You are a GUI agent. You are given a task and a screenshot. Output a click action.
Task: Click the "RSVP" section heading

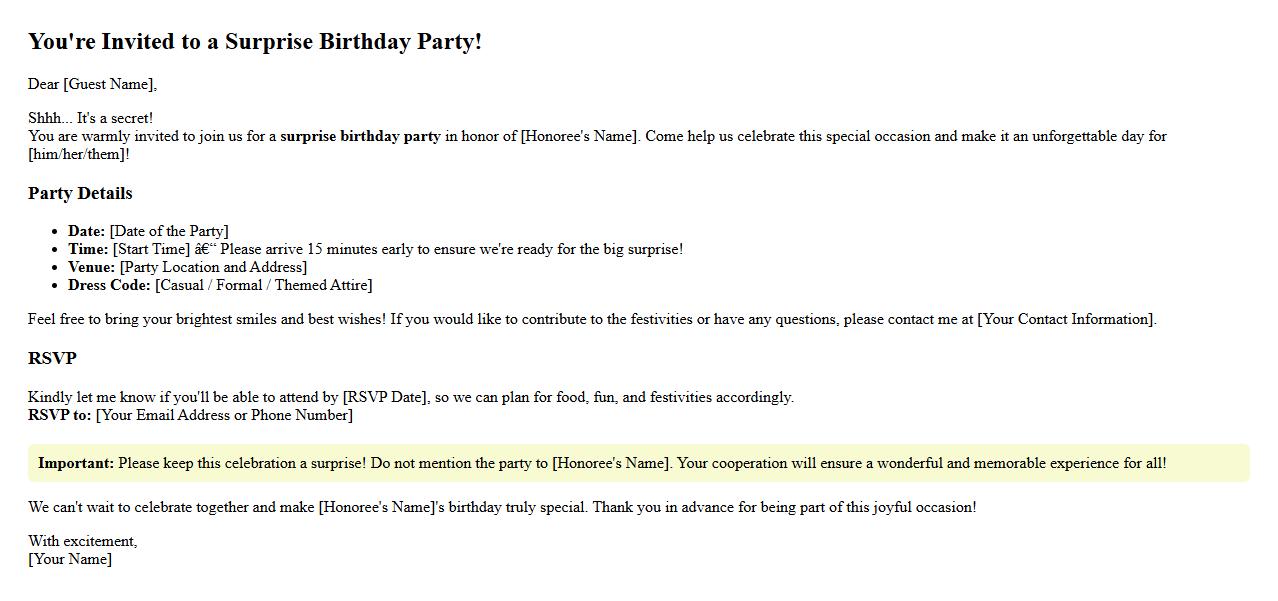click(x=52, y=358)
